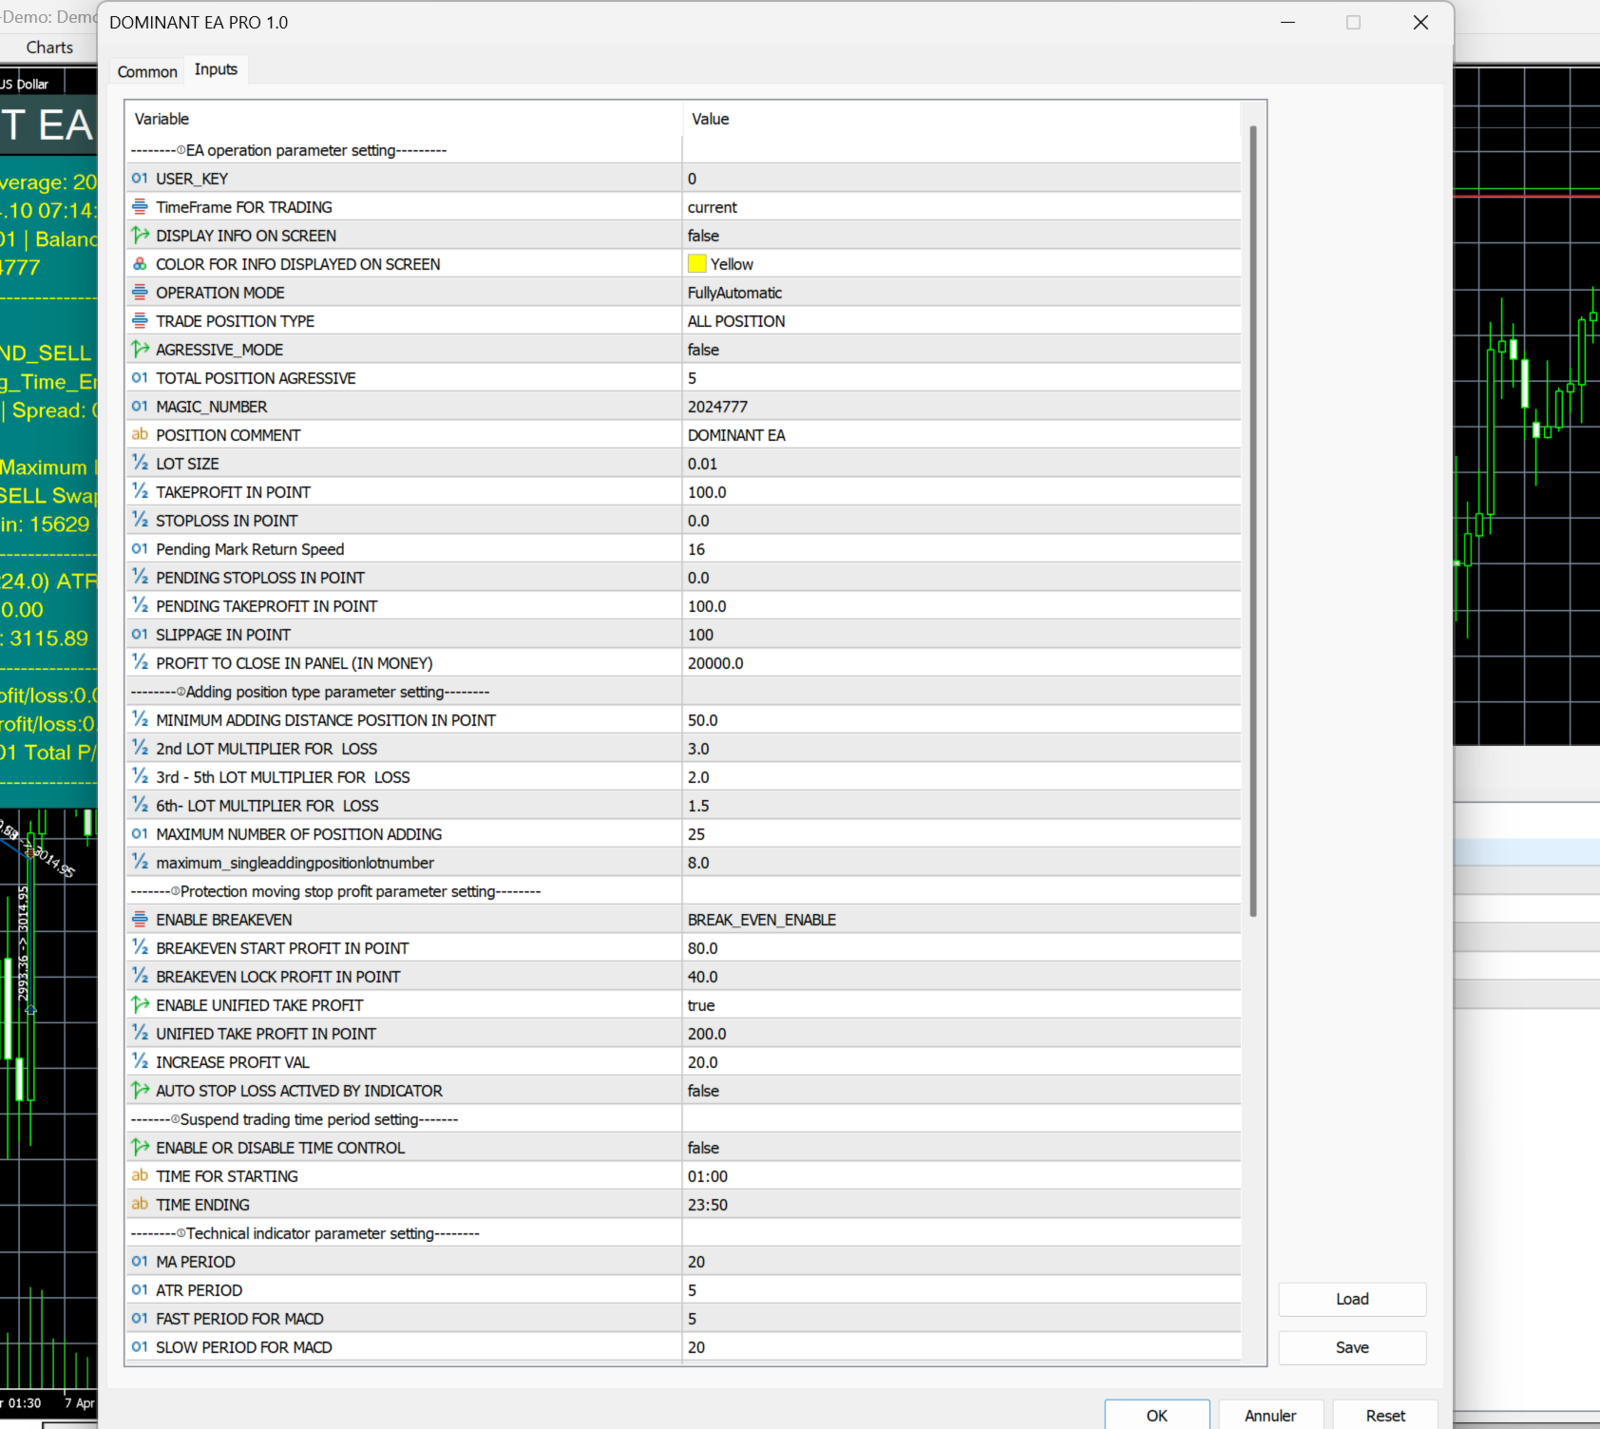This screenshot has height=1429, width=1600.
Task: Click the integer icon beside SLIPPAGE IN POINT
Action: (x=140, y=634)
